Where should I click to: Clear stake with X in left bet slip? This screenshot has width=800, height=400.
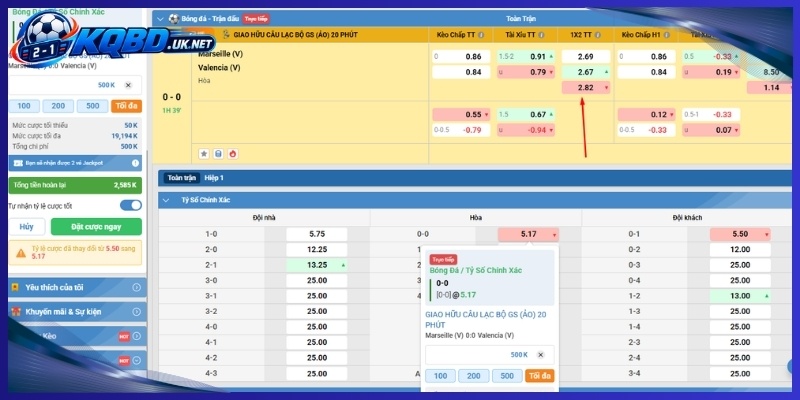128,85
